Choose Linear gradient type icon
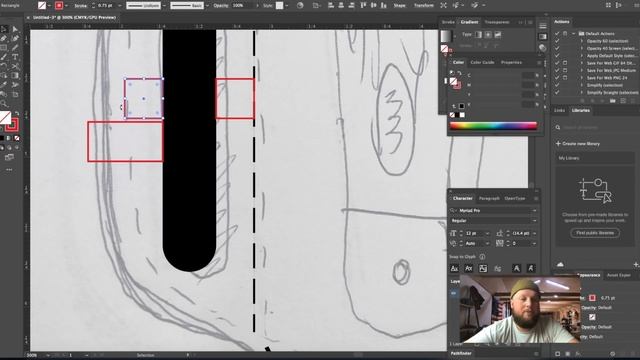 click(x=478, y=35)
